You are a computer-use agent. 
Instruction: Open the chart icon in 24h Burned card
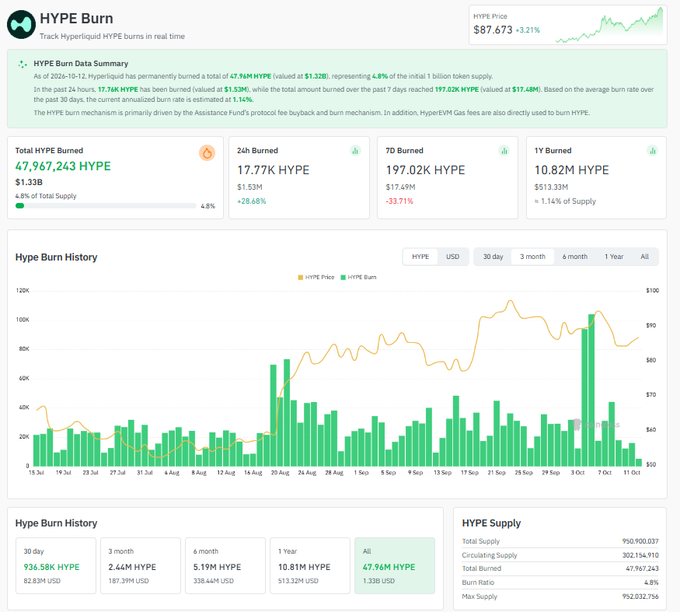tap(355, 151)
